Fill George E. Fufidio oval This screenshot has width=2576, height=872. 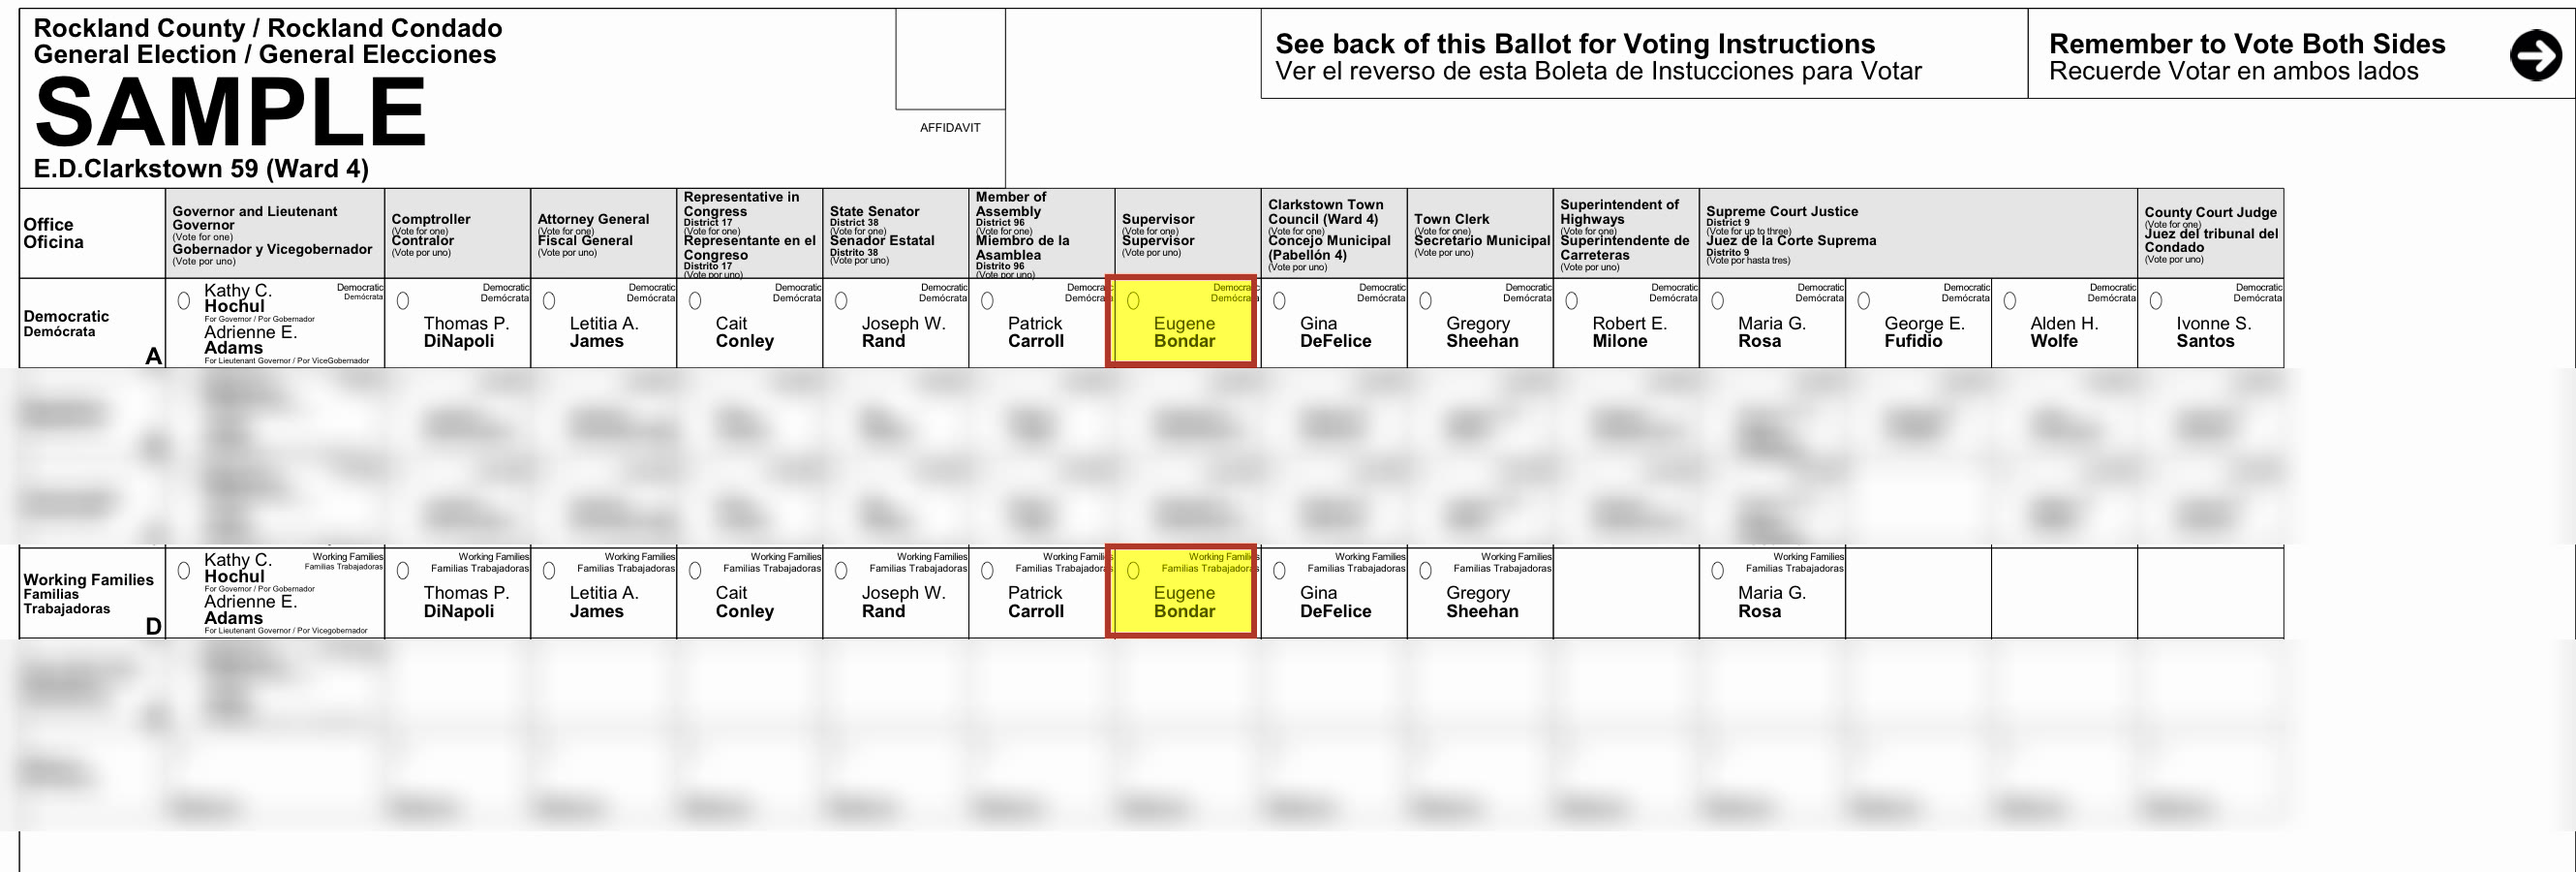[x=1863, y=301]
